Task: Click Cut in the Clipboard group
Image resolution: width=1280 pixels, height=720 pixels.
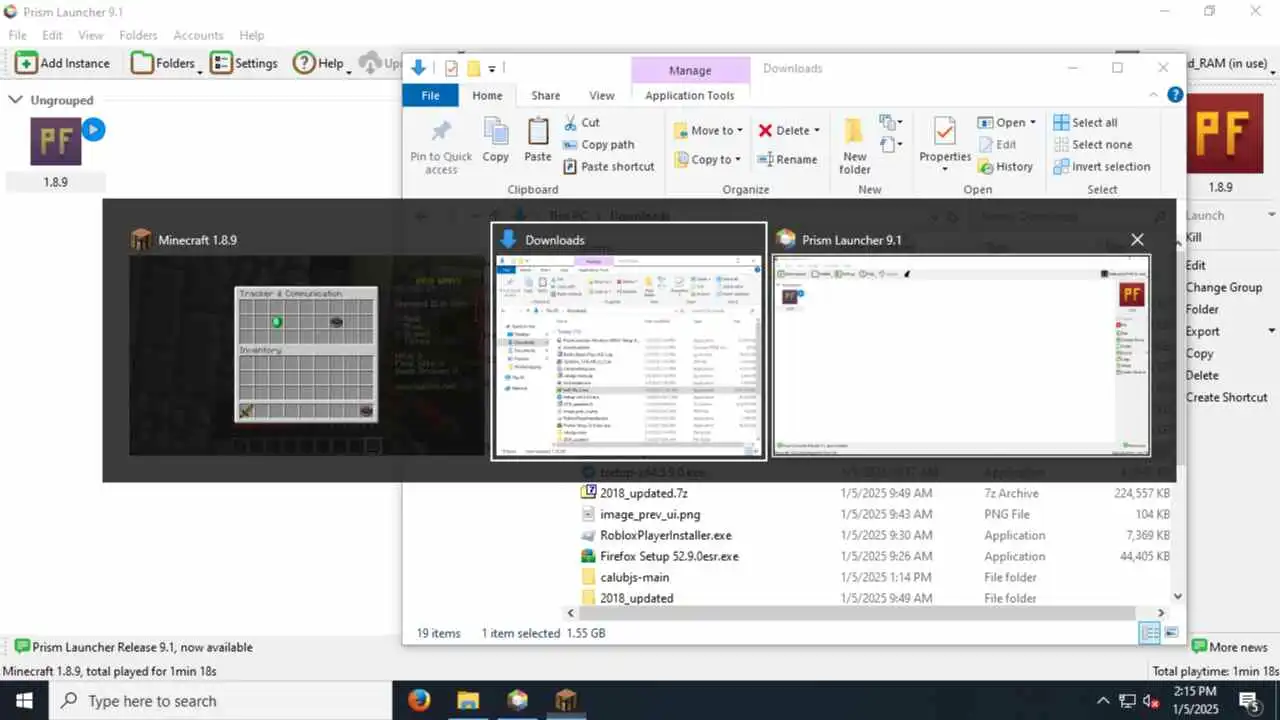Action: (x=581, y=122)
